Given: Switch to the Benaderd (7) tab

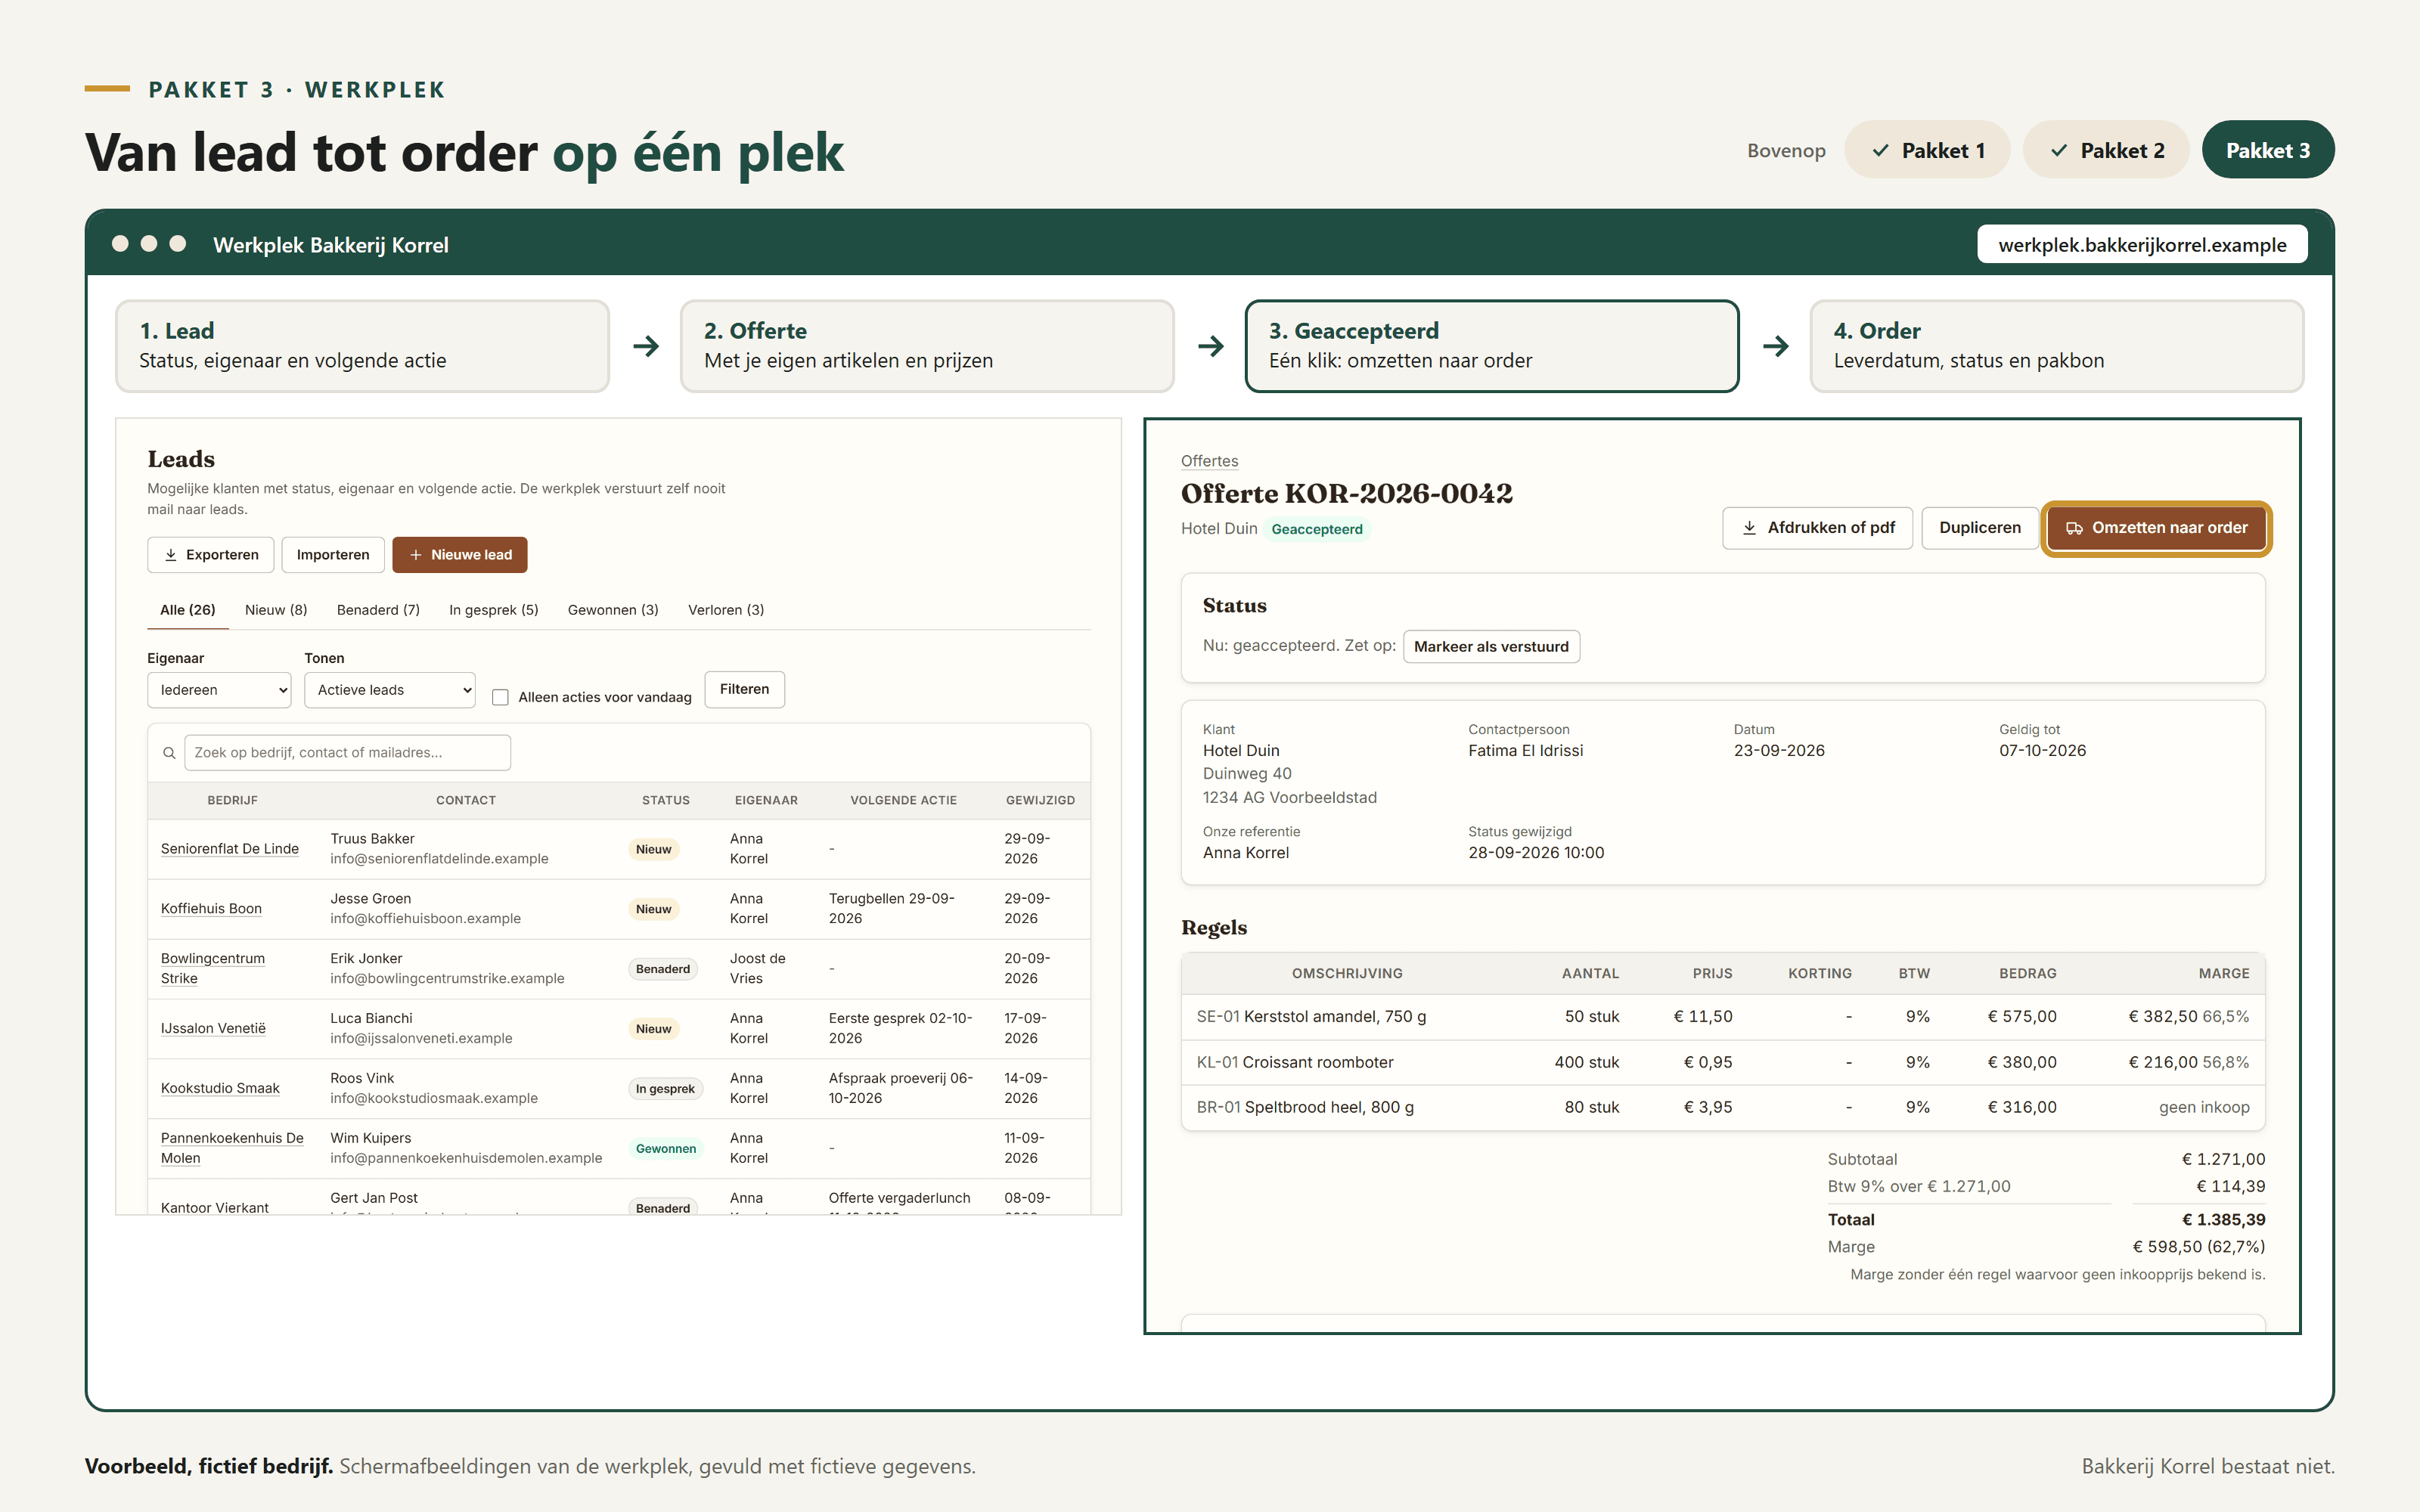Looking at the screenshot, I should [378, 610].
